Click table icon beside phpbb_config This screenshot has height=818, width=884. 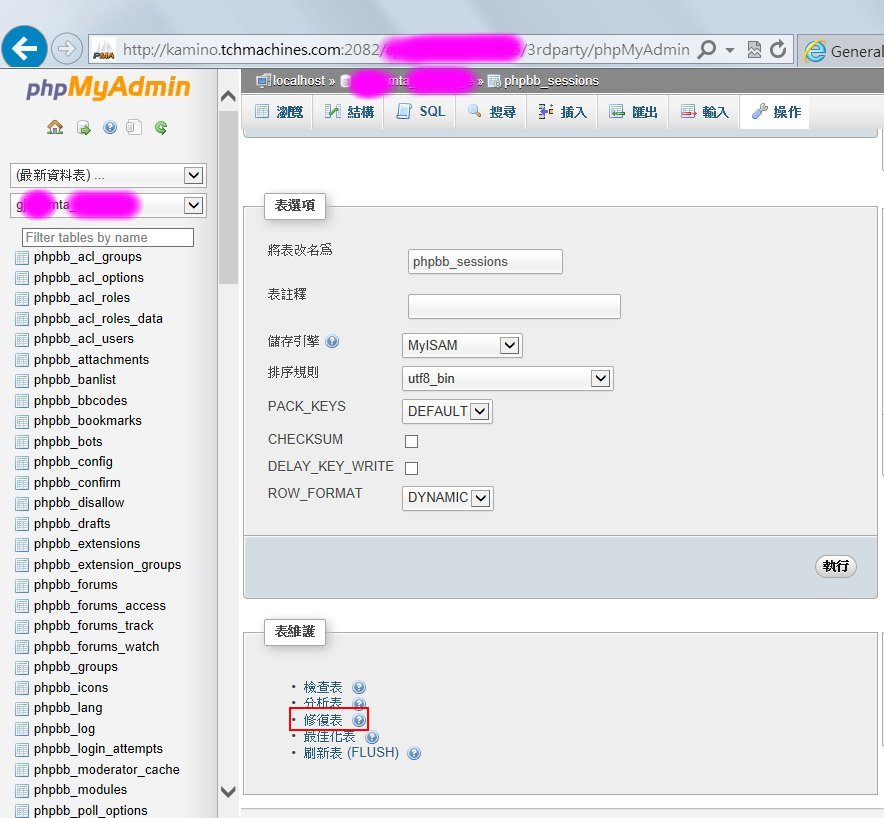pos(22,463)
